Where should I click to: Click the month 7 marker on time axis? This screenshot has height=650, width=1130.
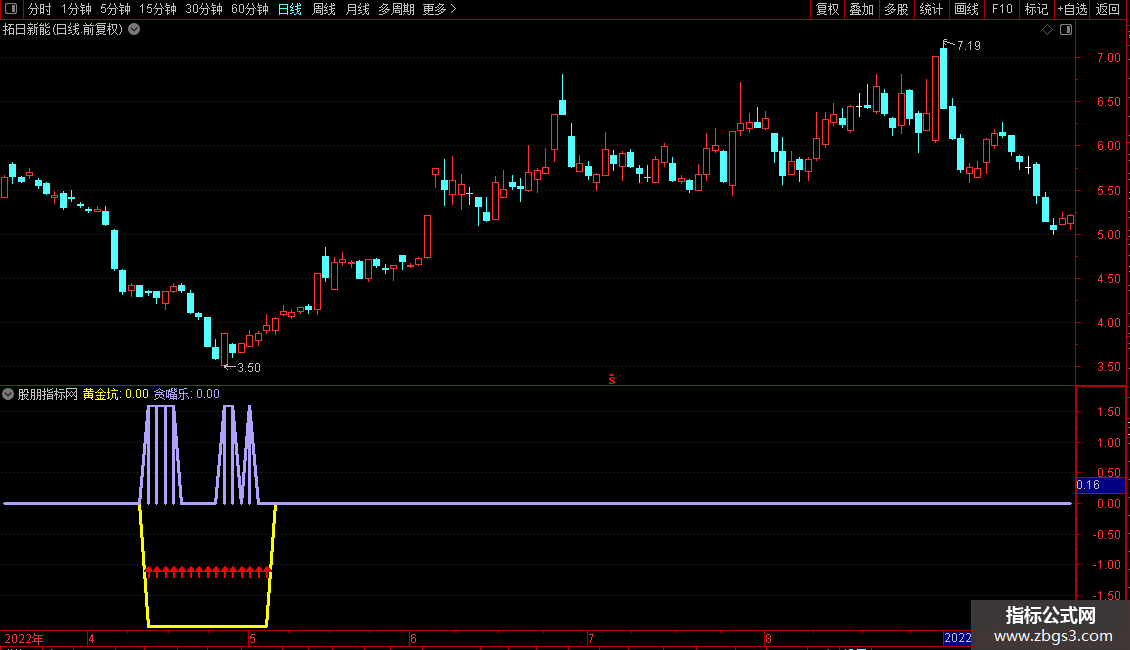[x=591, y=638]
